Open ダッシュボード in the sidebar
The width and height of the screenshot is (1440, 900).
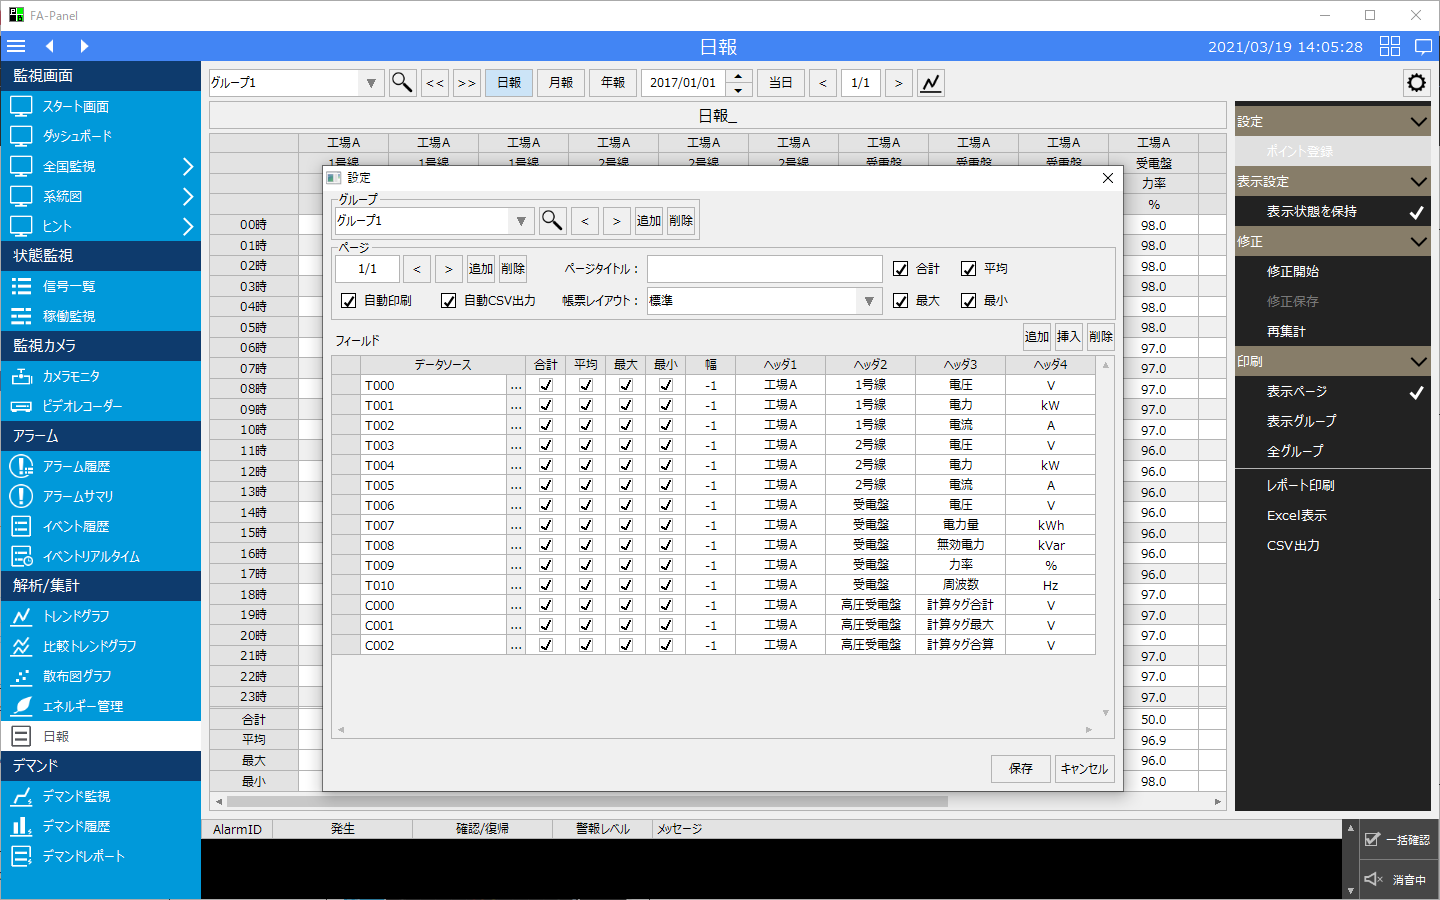click(x=100, y=136)
